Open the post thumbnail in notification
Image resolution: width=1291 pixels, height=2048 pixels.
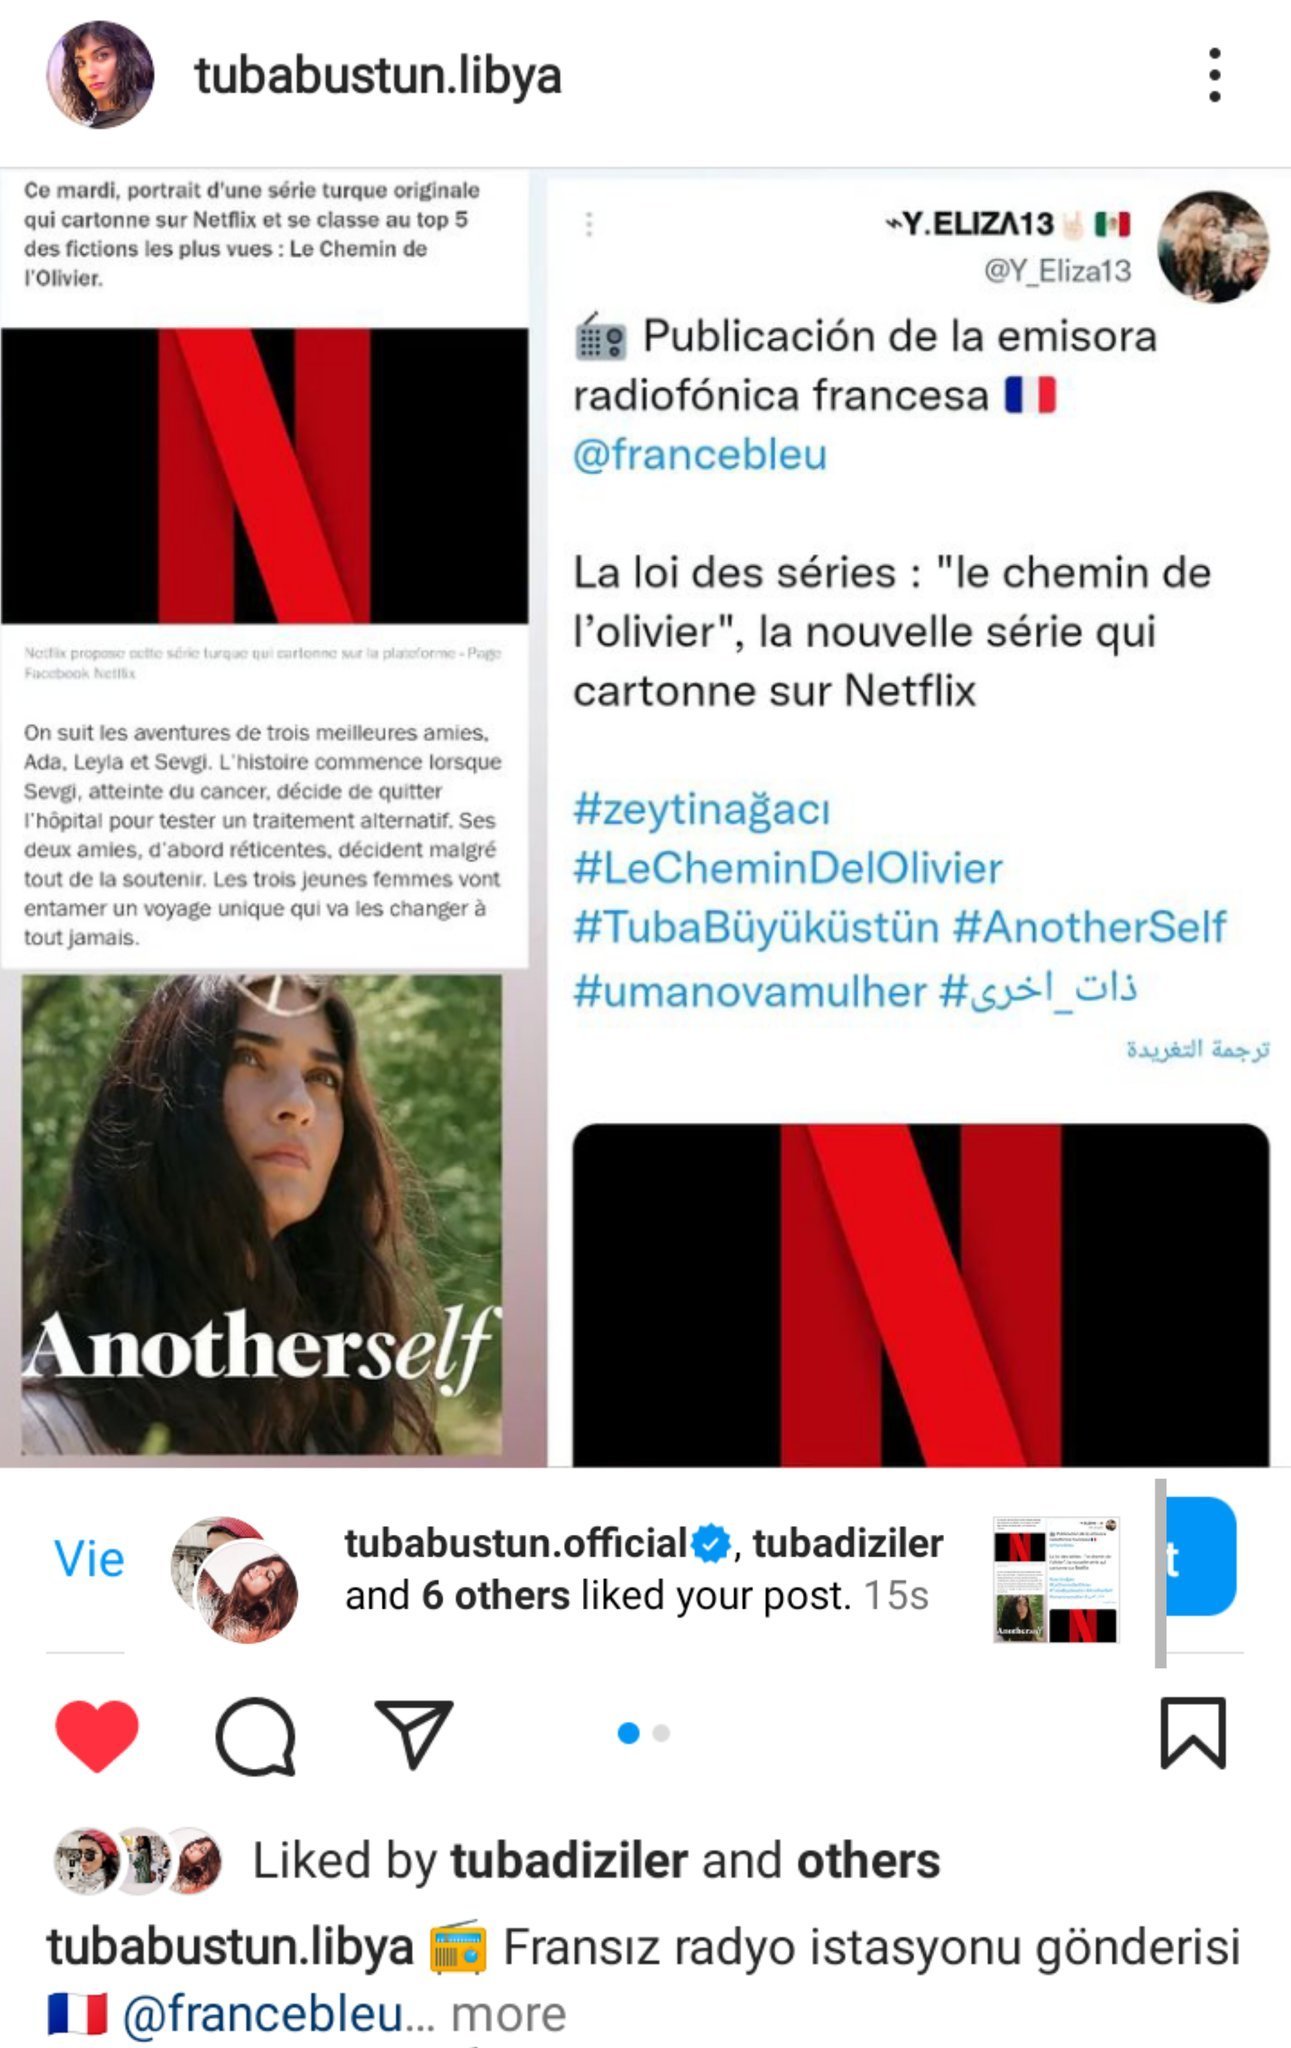tap(1056, 1580)
